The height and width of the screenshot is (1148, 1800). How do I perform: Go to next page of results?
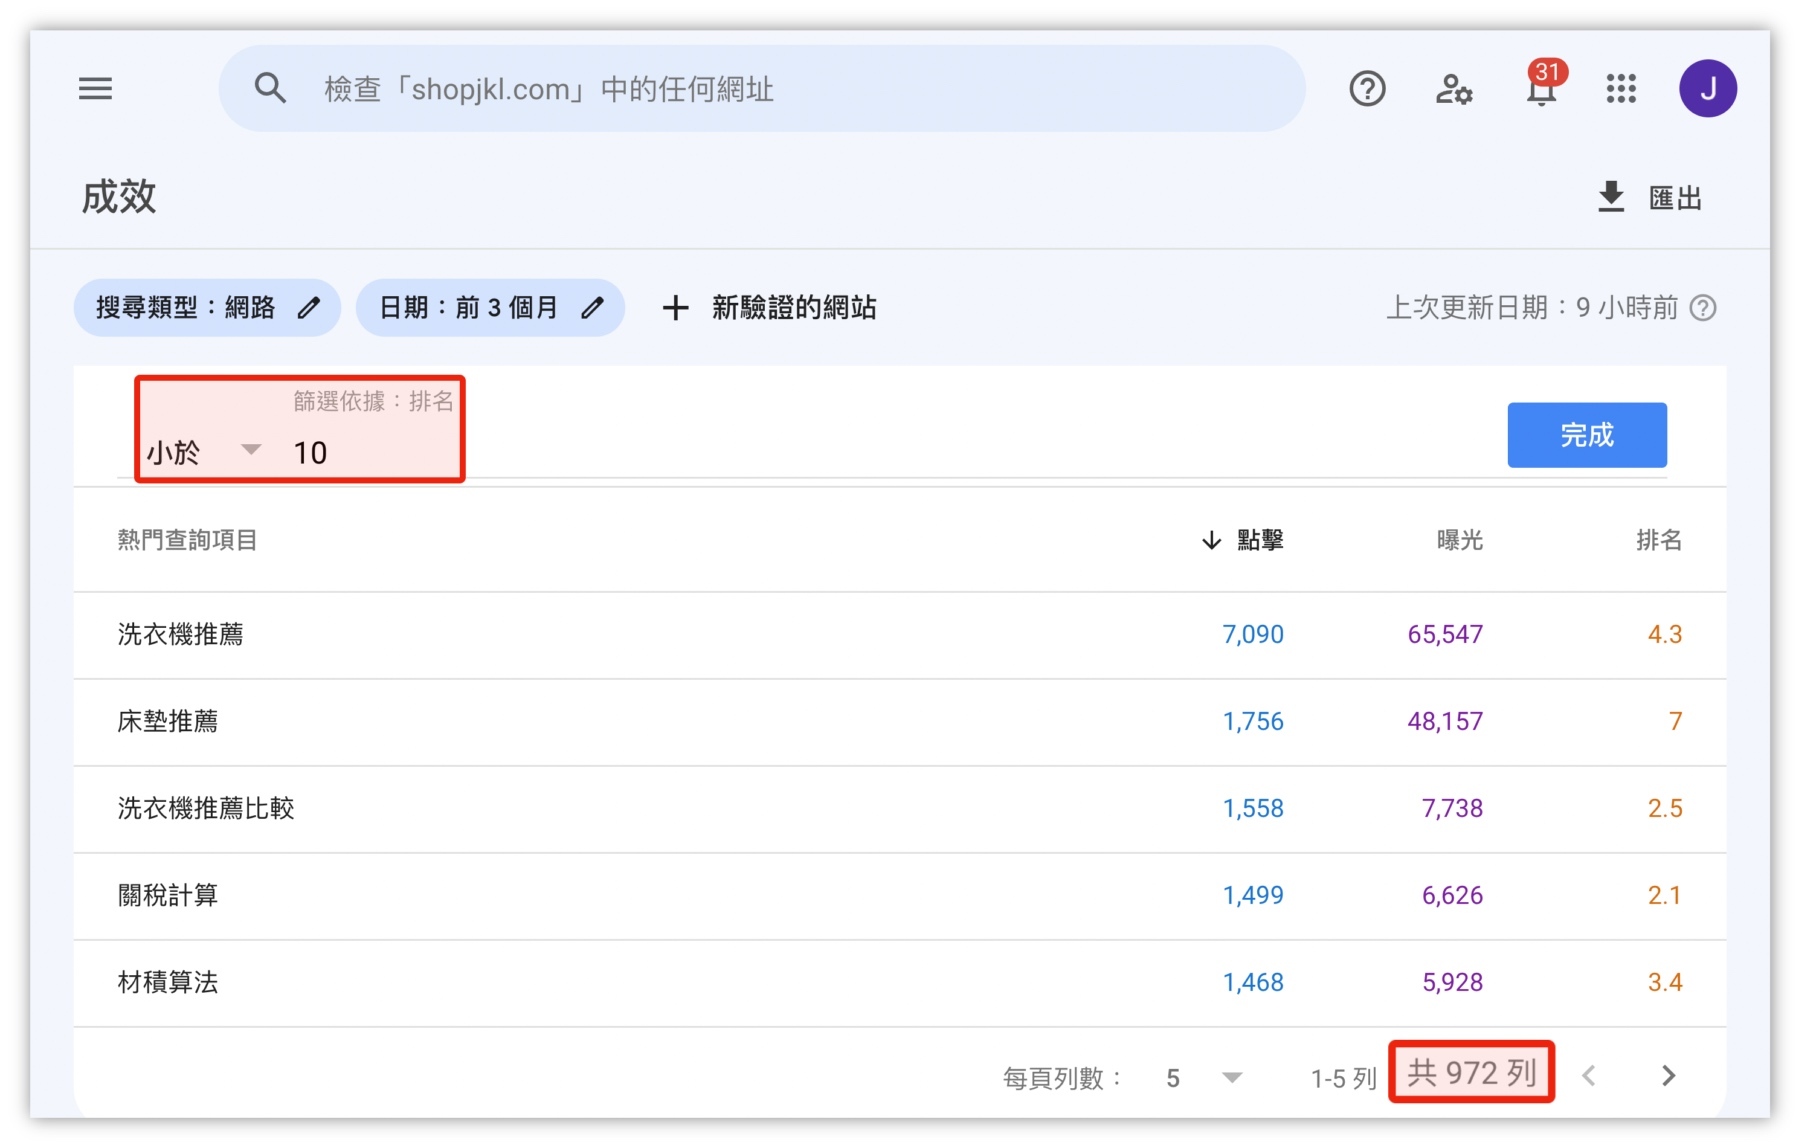(x=1667, y=1076)
